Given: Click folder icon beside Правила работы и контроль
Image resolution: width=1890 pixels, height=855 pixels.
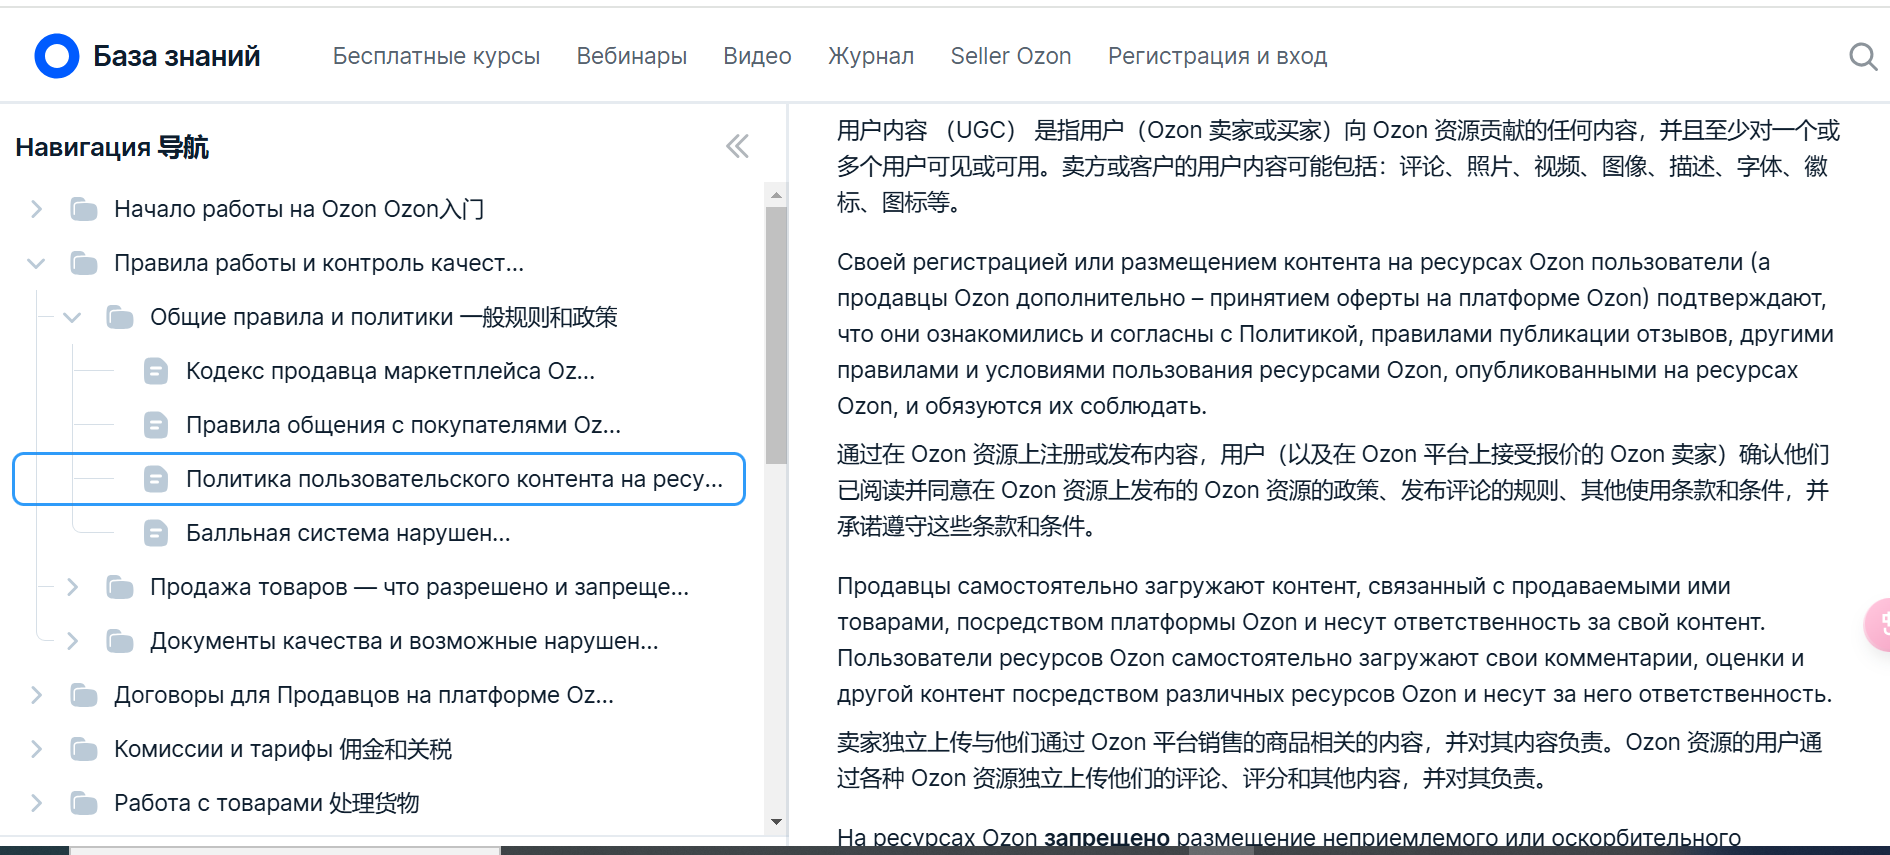Looking at the screenshot, I should 84,263.
